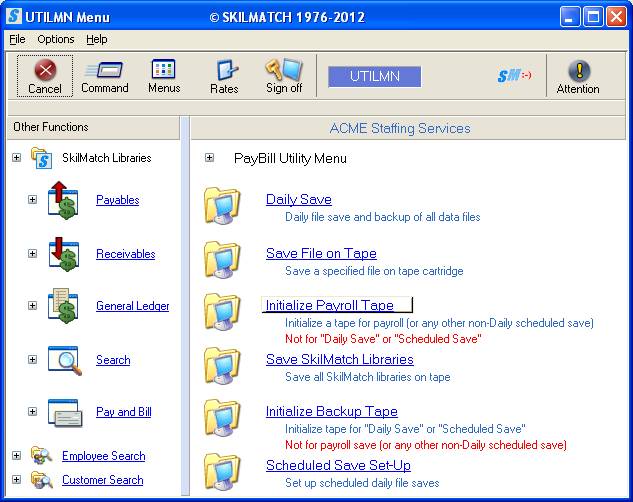Image resolution: width=633 pixels, height=502 pixels.
Task: Maximize the UTILMN Menu window
Action: pyautogui.click(x=593, y=17)
